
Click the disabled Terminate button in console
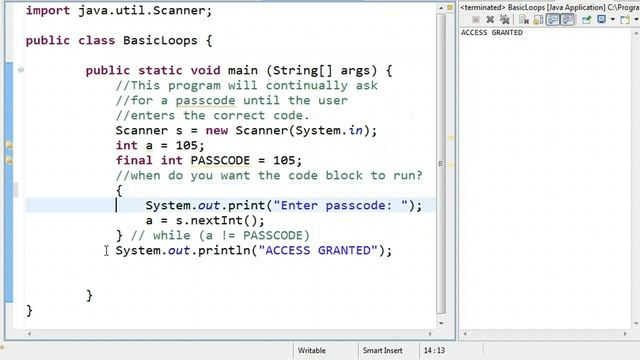click(x=476, y=20)
